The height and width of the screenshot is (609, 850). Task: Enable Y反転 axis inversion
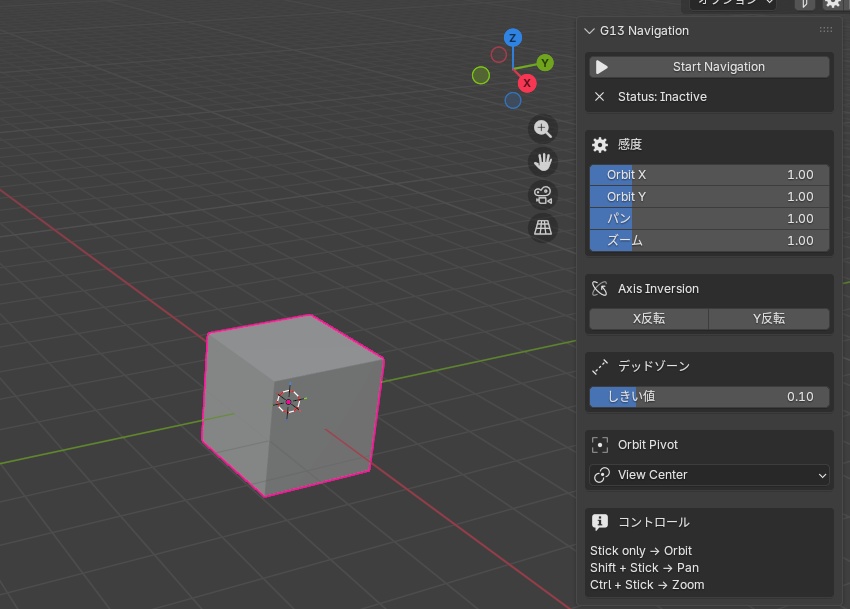(x=768, y=318)
